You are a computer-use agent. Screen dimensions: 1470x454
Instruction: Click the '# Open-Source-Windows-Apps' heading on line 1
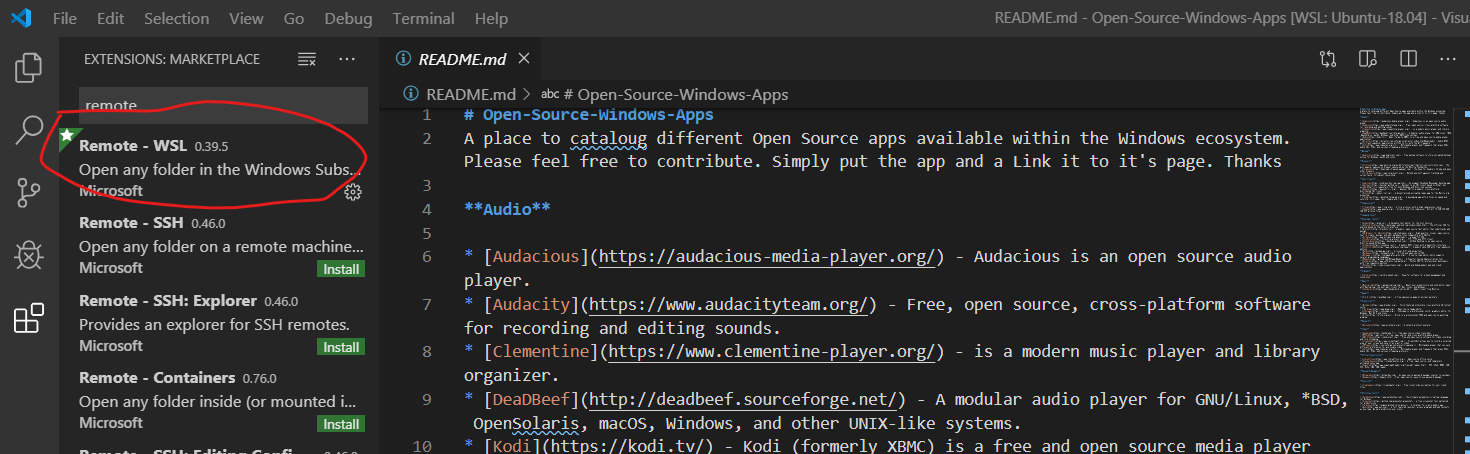pos(589,115)
